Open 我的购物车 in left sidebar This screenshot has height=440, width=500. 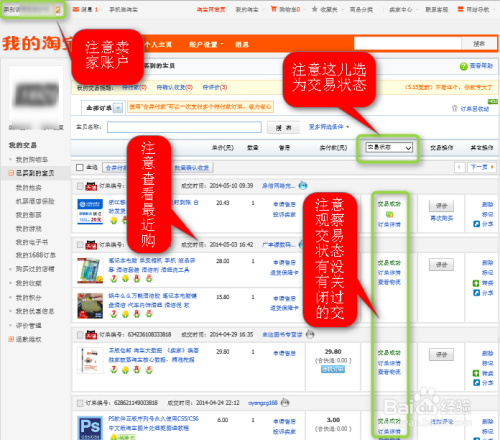coord(32,159)
